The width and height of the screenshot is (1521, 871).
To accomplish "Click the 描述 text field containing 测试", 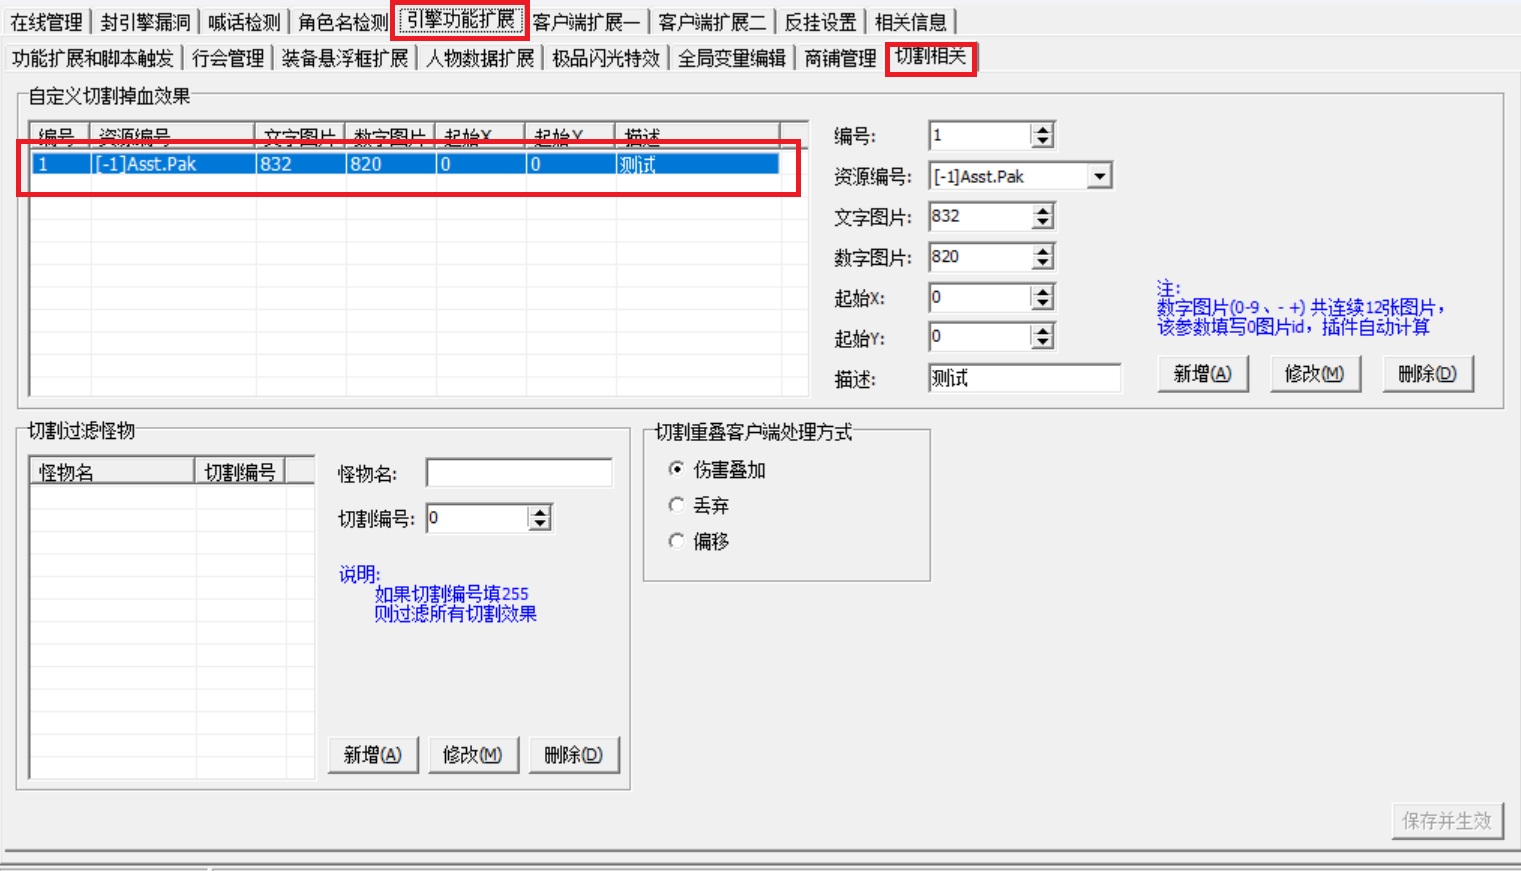I will point(1025,378).
